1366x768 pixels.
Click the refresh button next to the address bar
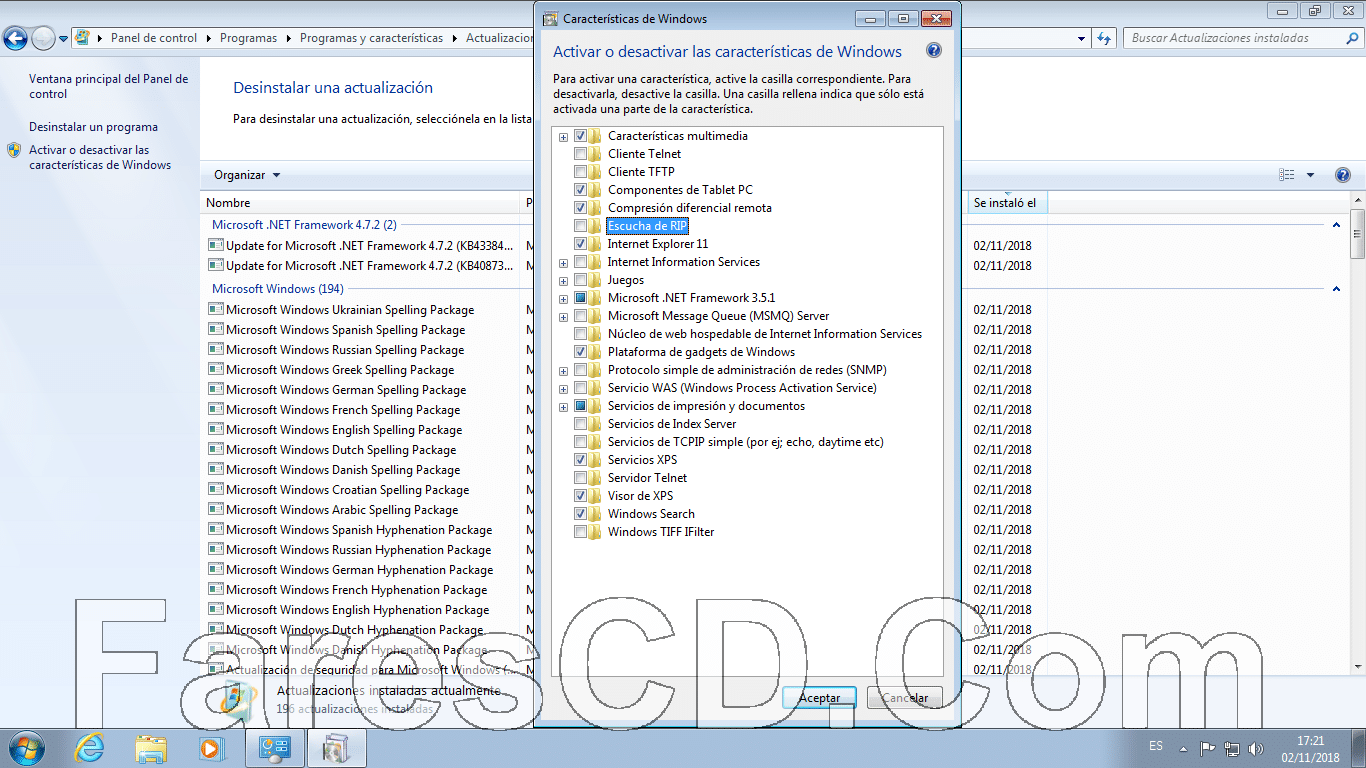tap(1104, 38)
